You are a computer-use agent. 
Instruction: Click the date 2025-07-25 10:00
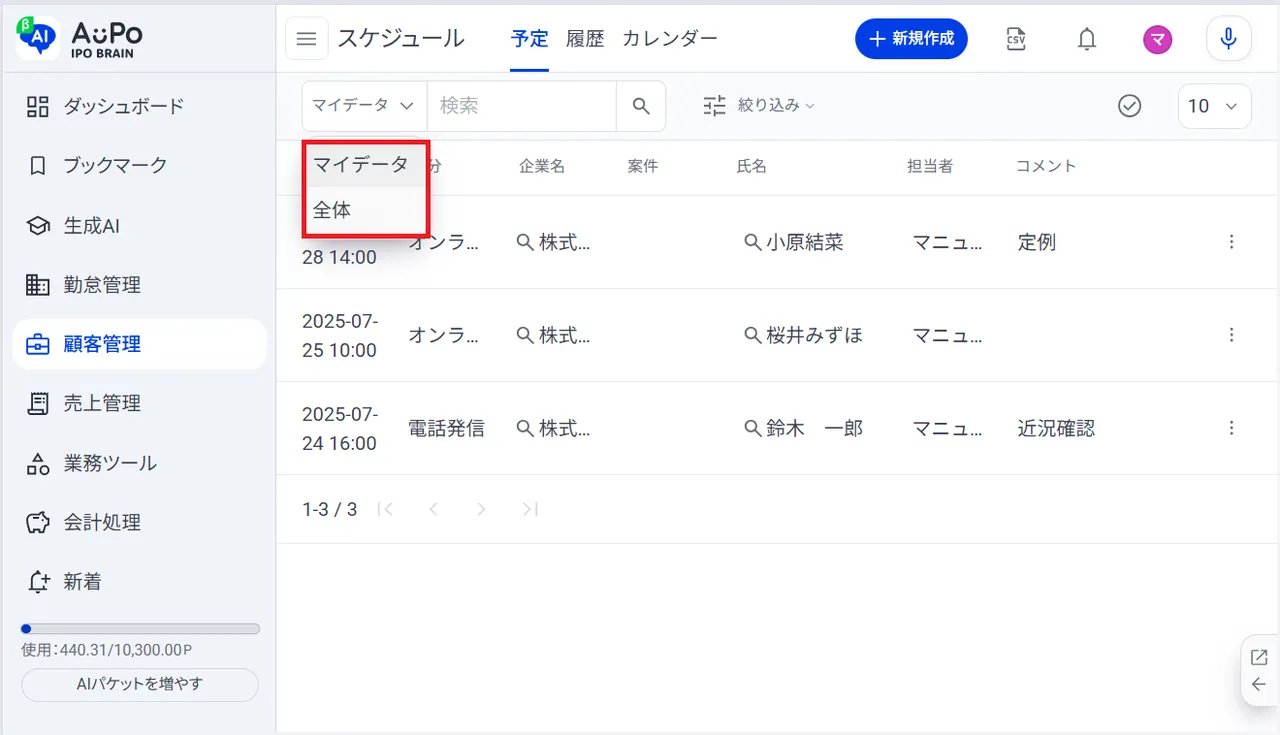pyautogui.click(x=339, y=335)
